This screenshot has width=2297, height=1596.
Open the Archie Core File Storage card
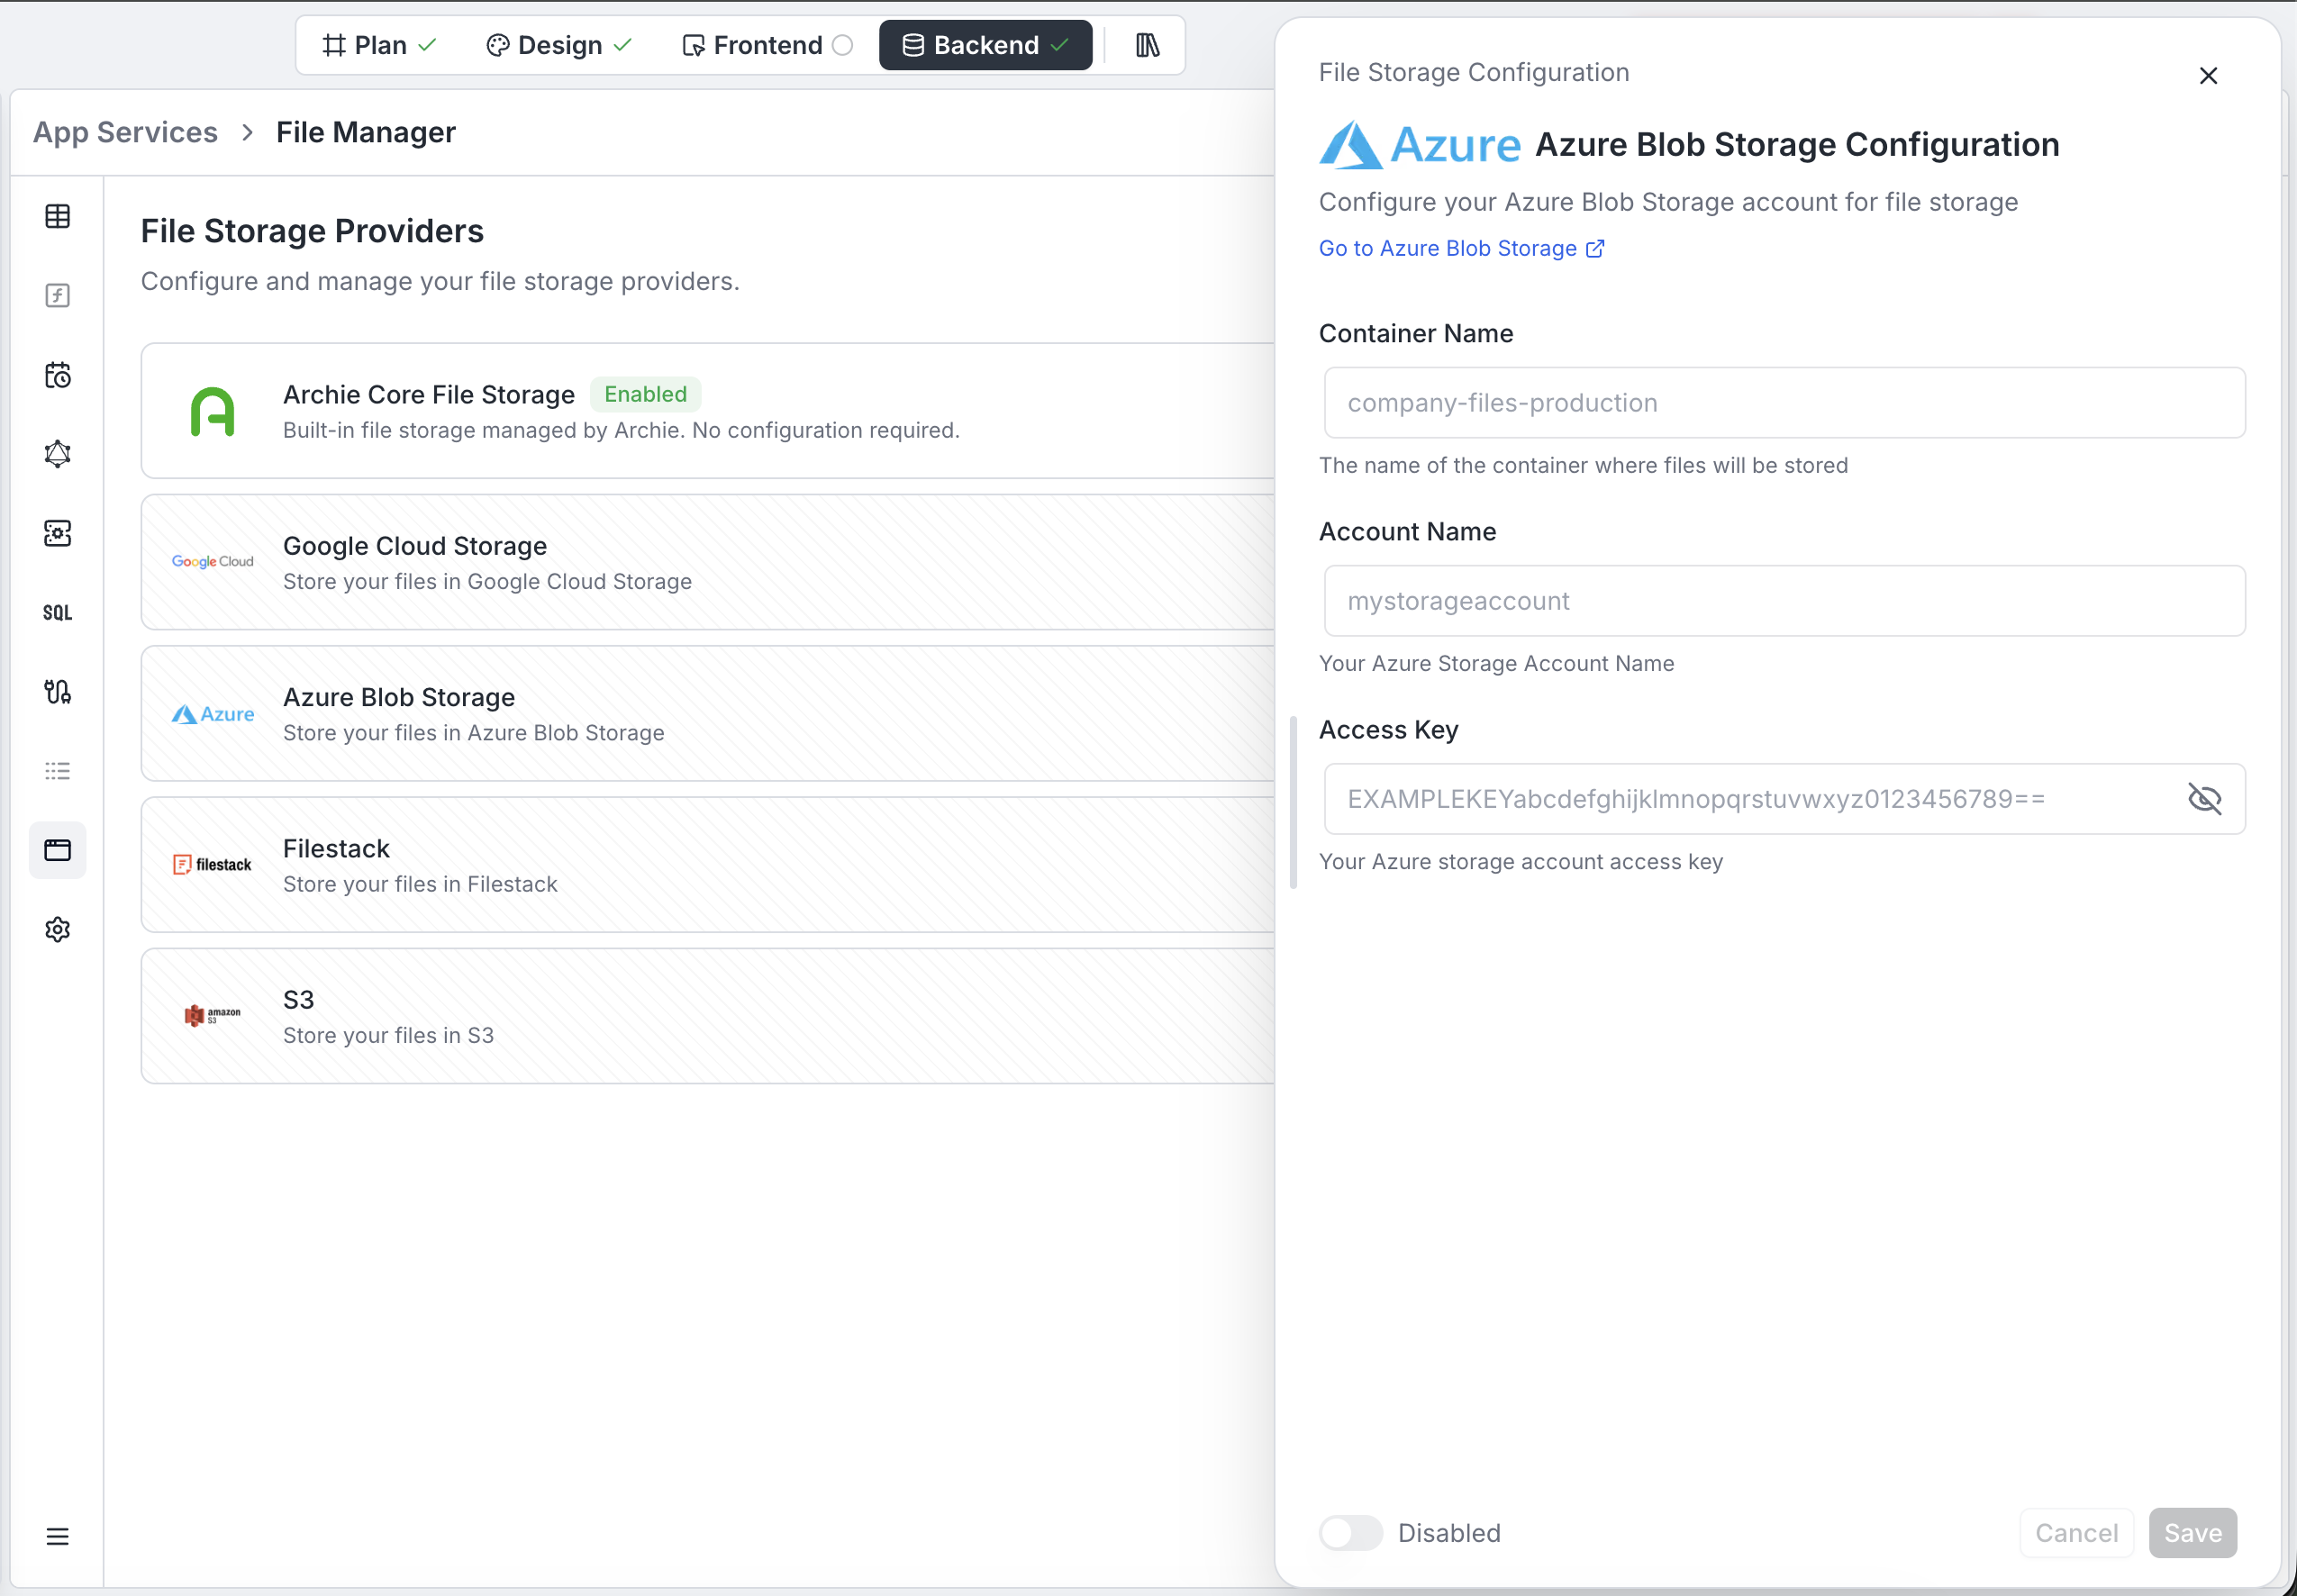(x=708, y=411)
